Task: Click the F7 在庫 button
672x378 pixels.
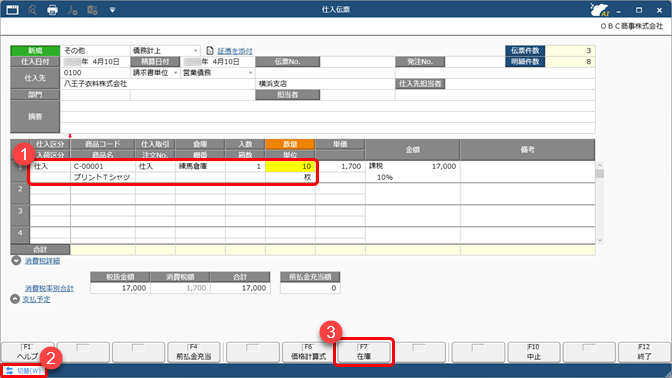Action: pyautogui.click(x=364, y=352)
